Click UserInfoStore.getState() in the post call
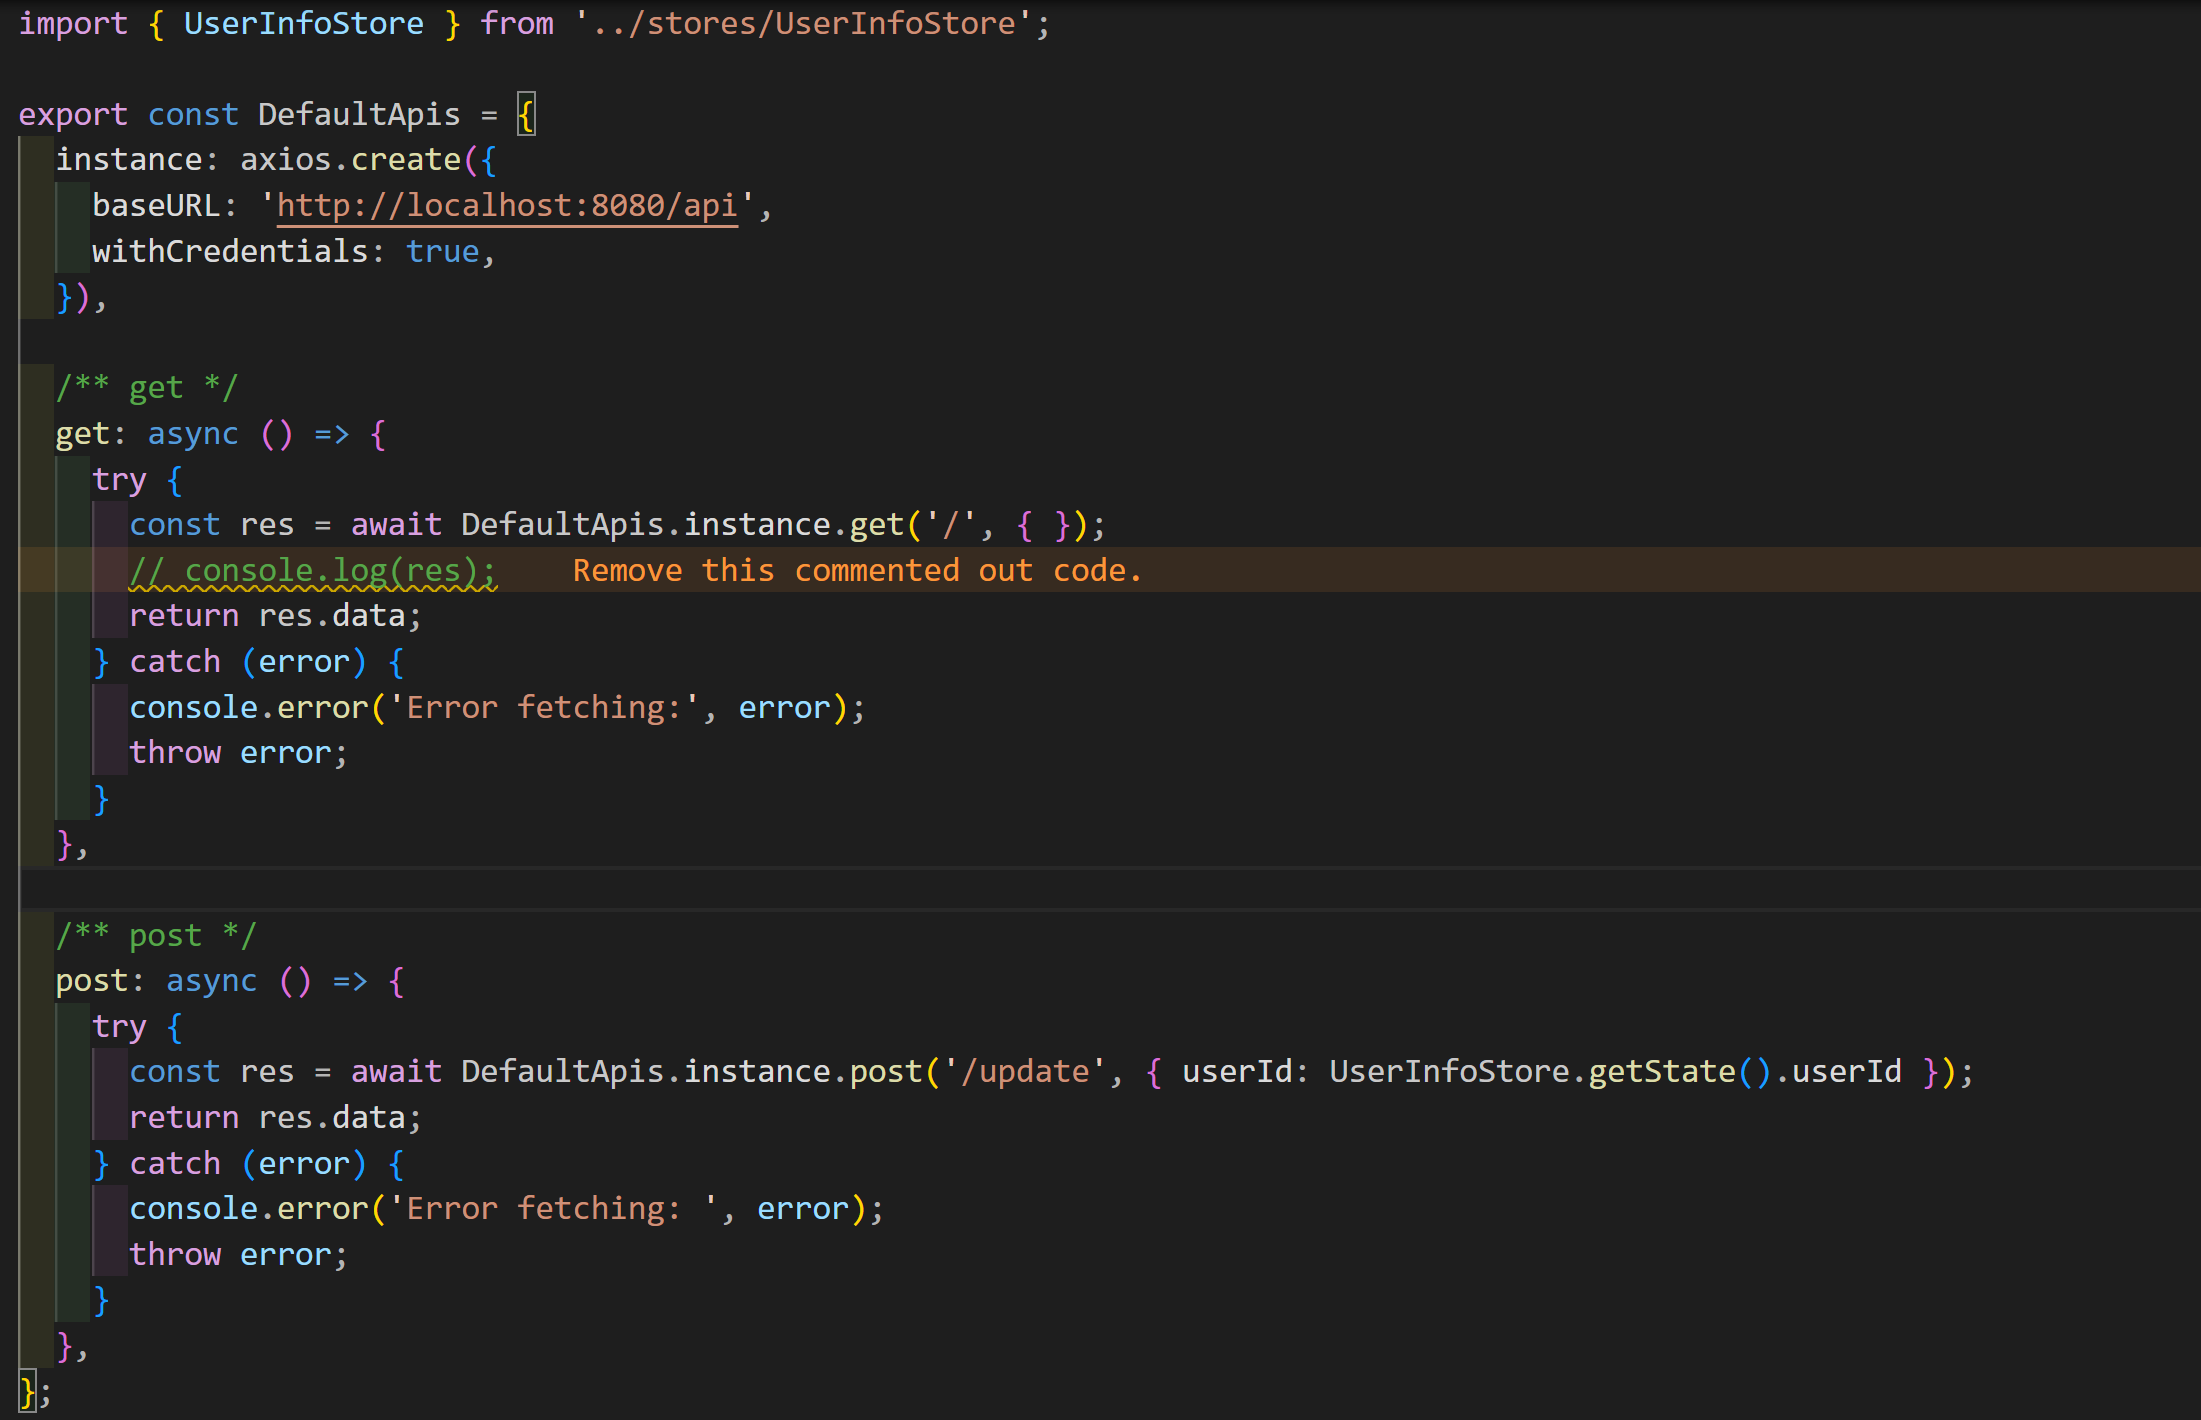 pos(1550,1071)
